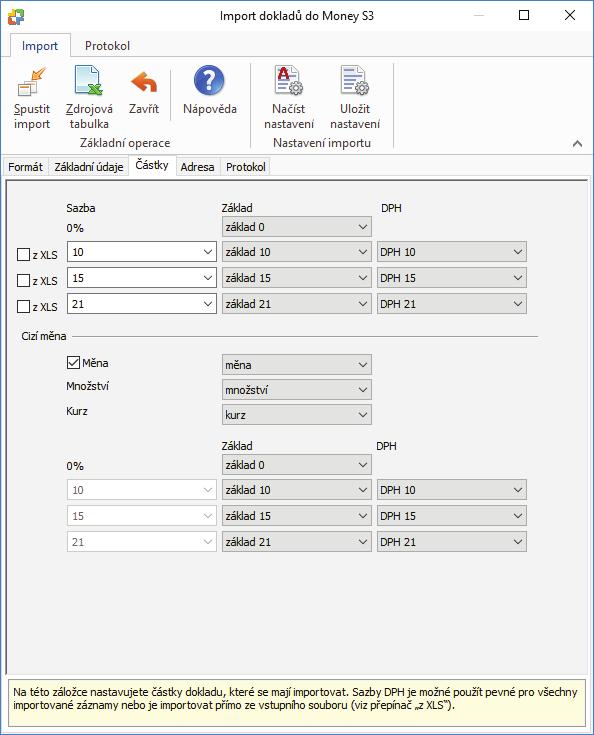Open the upper DPH 15 dropdown

452,278
